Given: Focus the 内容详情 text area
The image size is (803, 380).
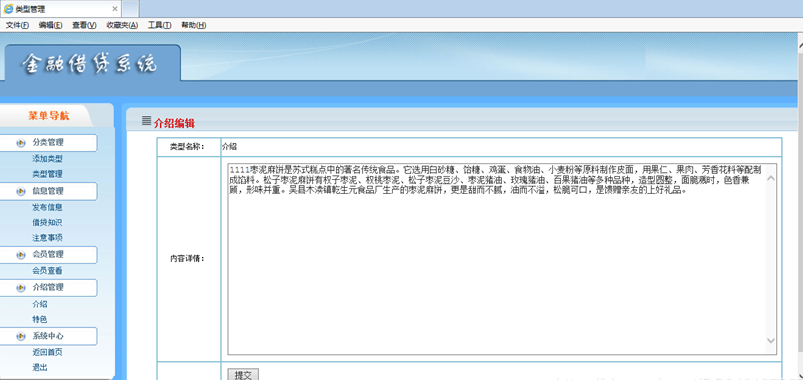Looking at the screenshot, I should click(502, 259).
